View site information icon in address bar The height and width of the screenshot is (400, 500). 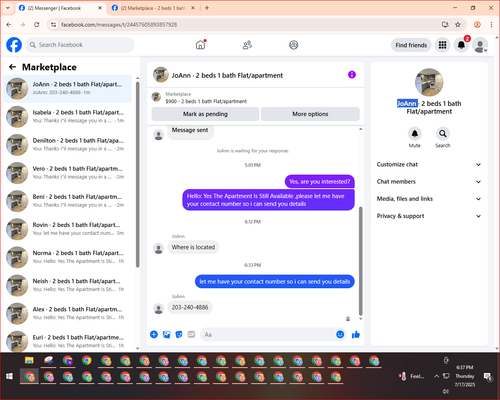[53, 24]
